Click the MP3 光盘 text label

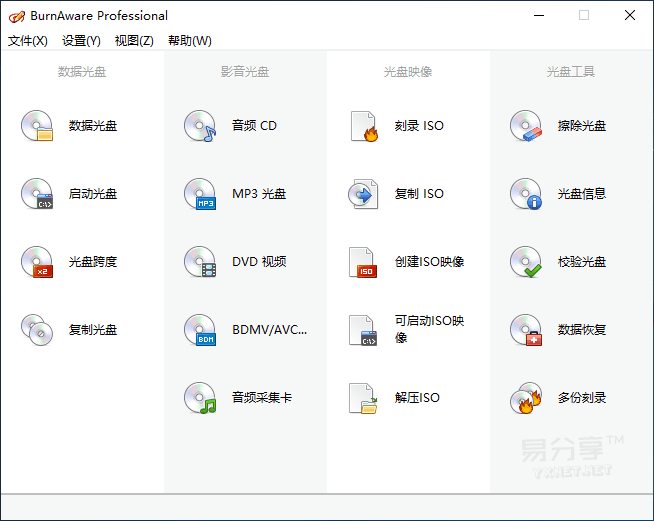pos(259,194)
